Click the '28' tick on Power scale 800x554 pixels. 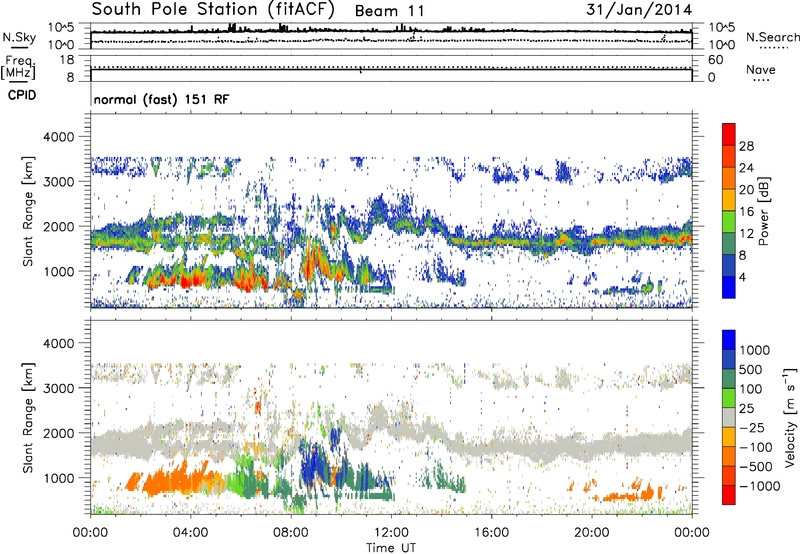746,146
